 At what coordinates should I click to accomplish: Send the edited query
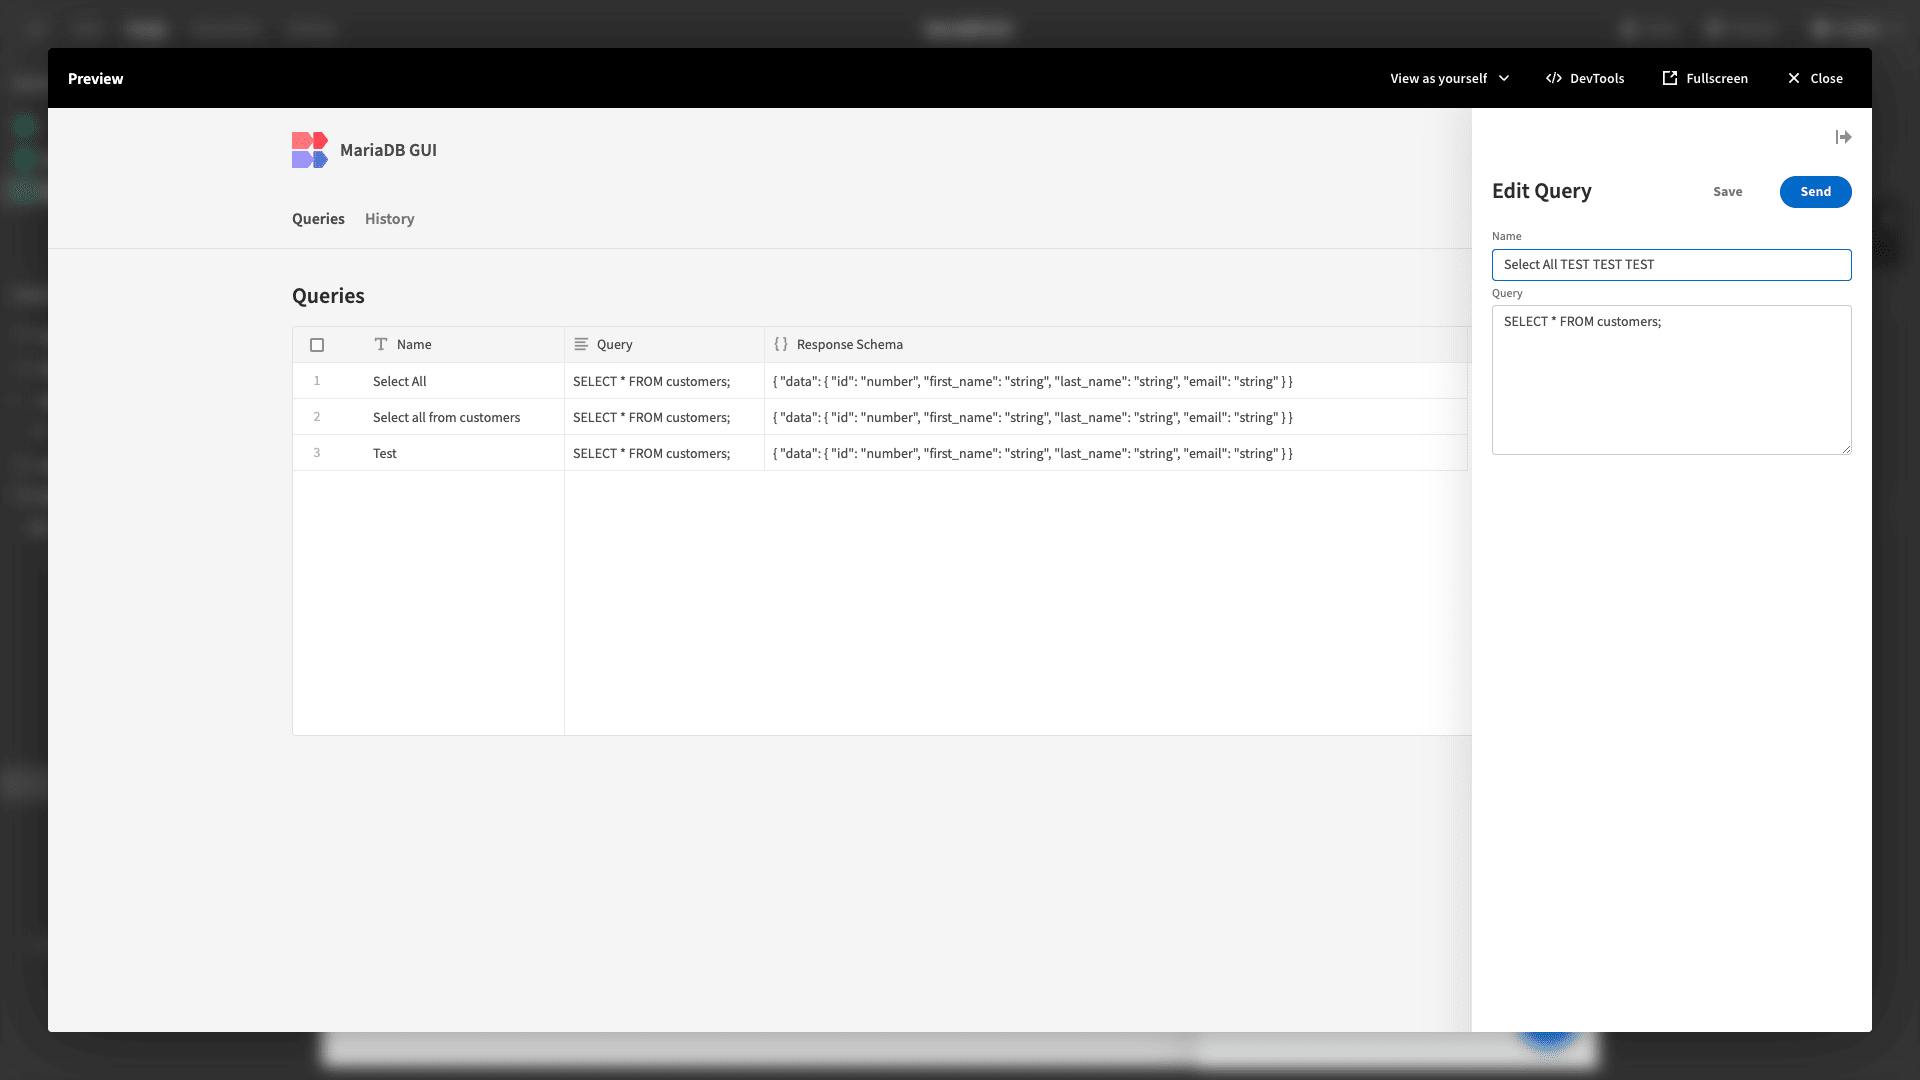tap(1815, 192)
